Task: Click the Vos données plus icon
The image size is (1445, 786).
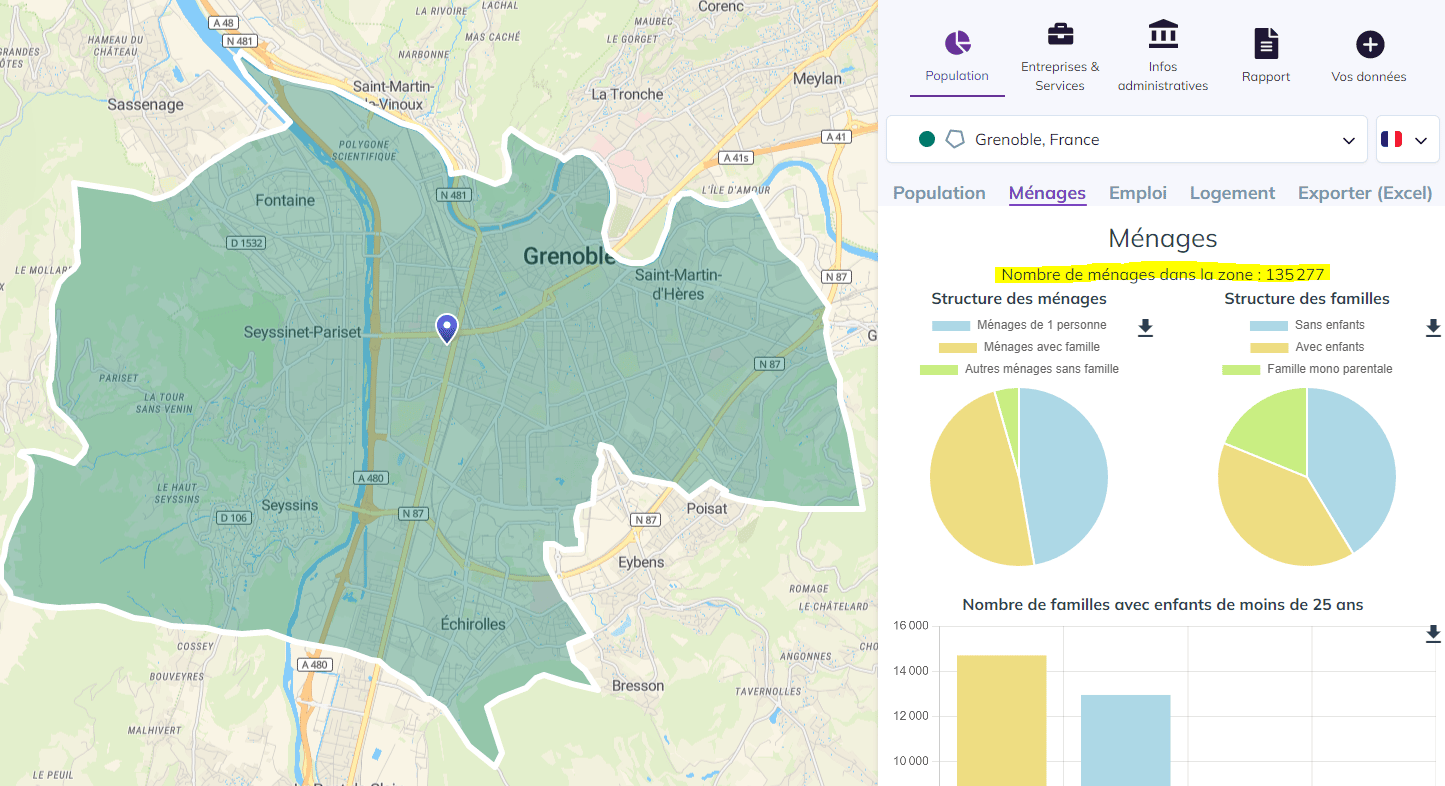Action: click(1369, 42)
